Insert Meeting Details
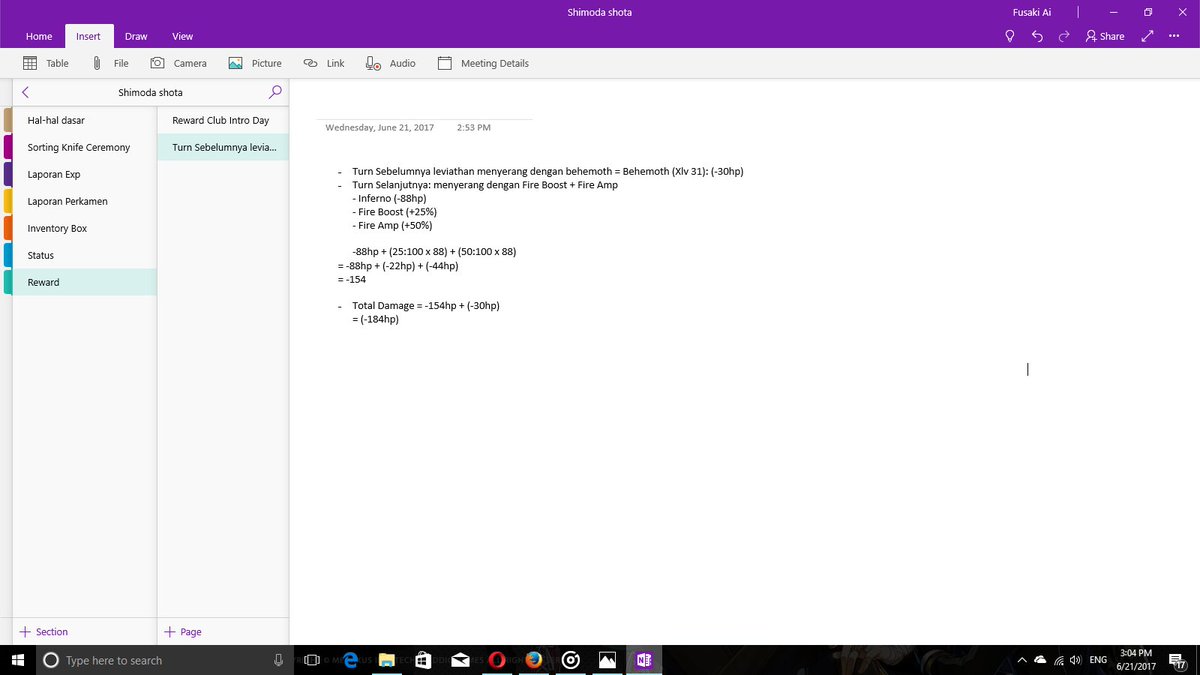The height and width of the screenshot is (675, 1200). [483, 63]
